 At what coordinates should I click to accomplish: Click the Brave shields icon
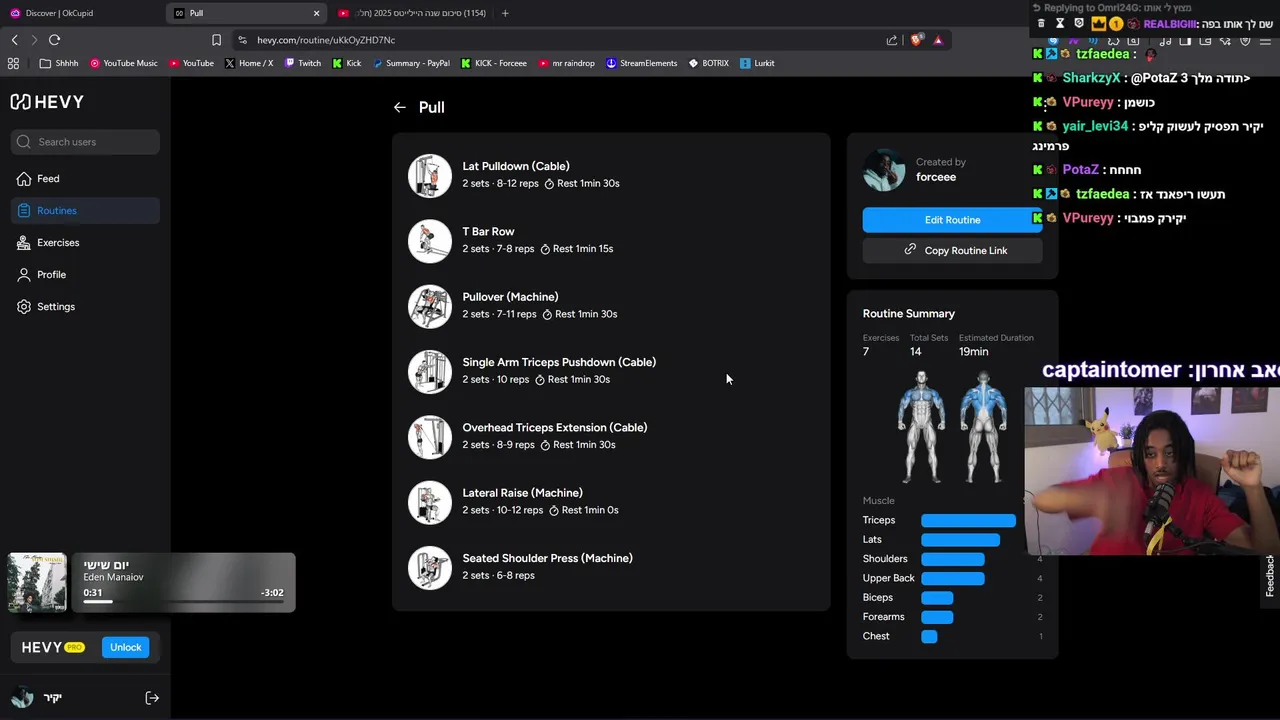click(x=916, y=40)
